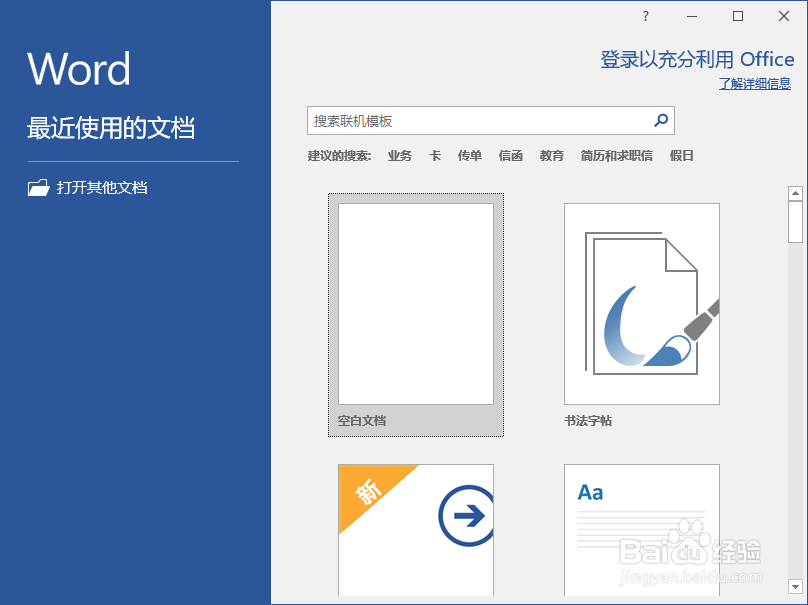Maximize the Word window

click(x=738, y=16)
